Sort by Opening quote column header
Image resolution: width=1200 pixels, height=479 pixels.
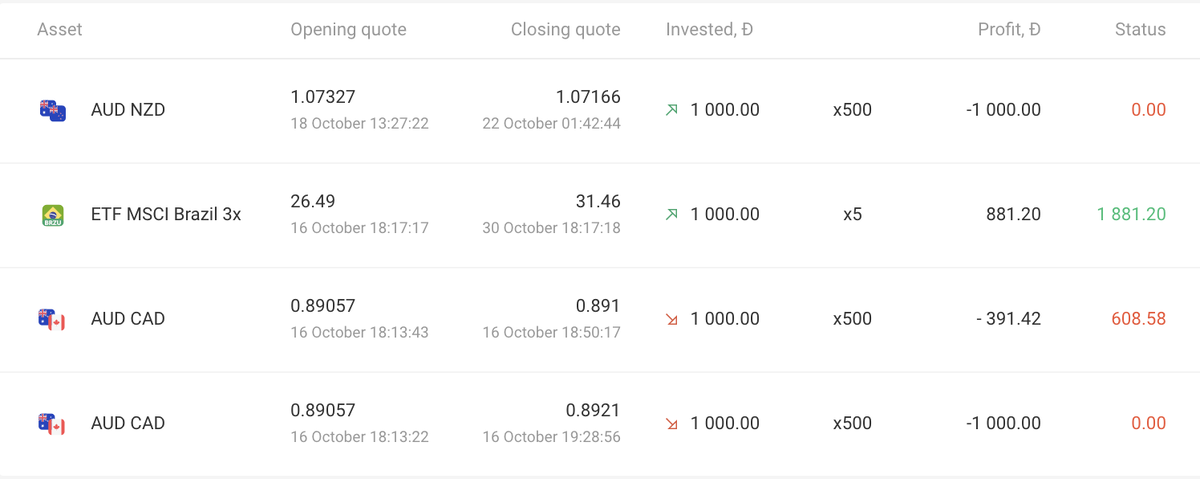(348, 30)
